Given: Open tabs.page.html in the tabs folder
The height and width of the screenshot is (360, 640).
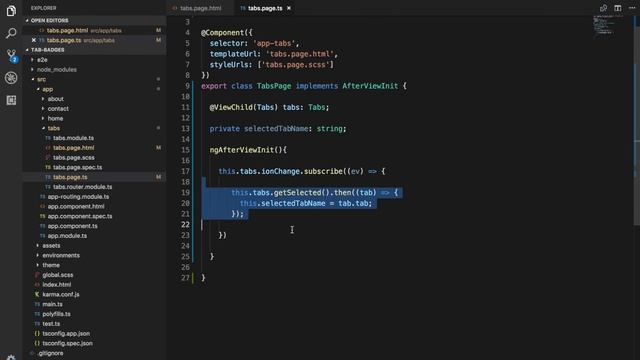Looking at the screenshot, I should 73,148.
